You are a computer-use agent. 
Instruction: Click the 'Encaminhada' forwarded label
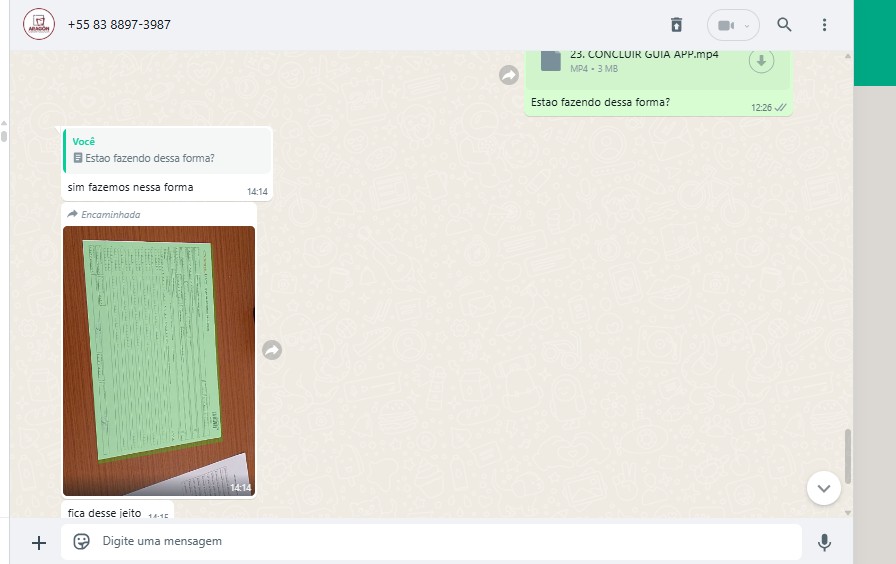[x=103, y=214]
